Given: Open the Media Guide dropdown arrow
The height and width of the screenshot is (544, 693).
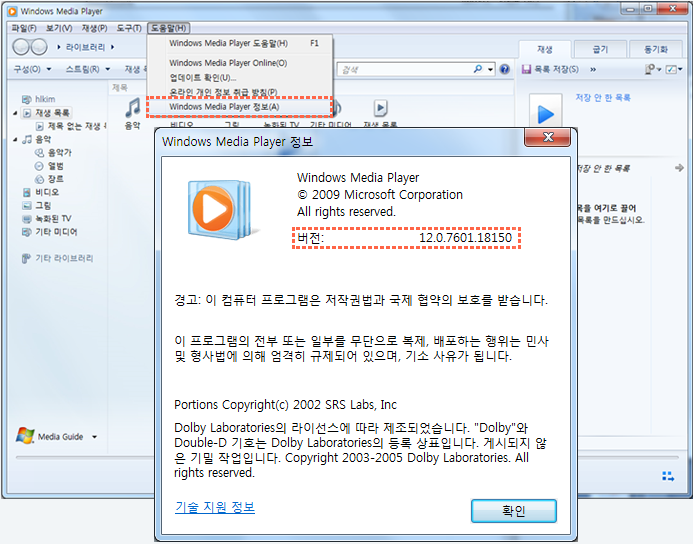Looking at the screenshot, I should pos(94,437).
